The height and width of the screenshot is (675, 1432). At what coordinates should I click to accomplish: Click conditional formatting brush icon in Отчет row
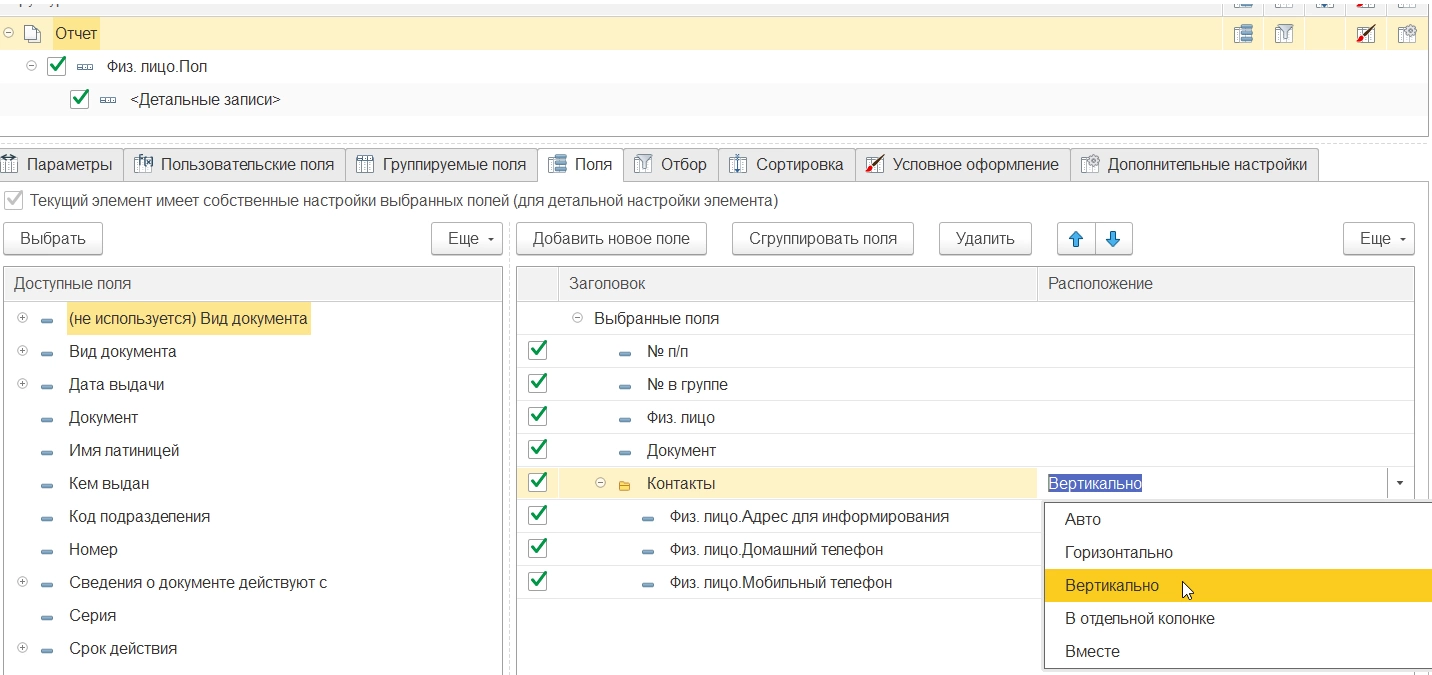1366,34
